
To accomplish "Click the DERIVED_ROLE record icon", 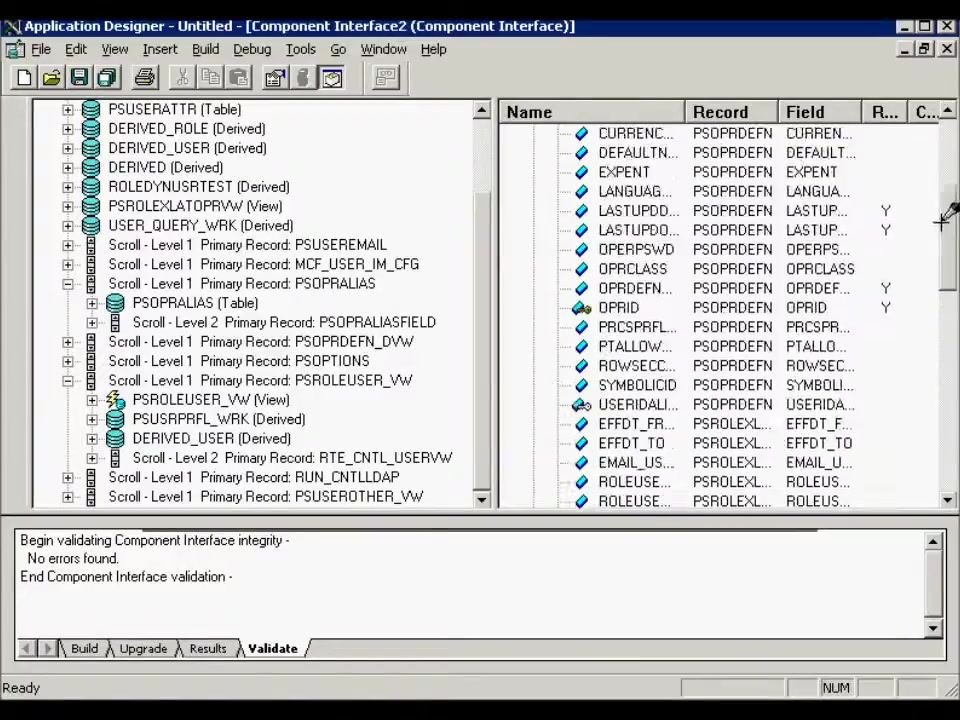I will (x=91, y=129).
